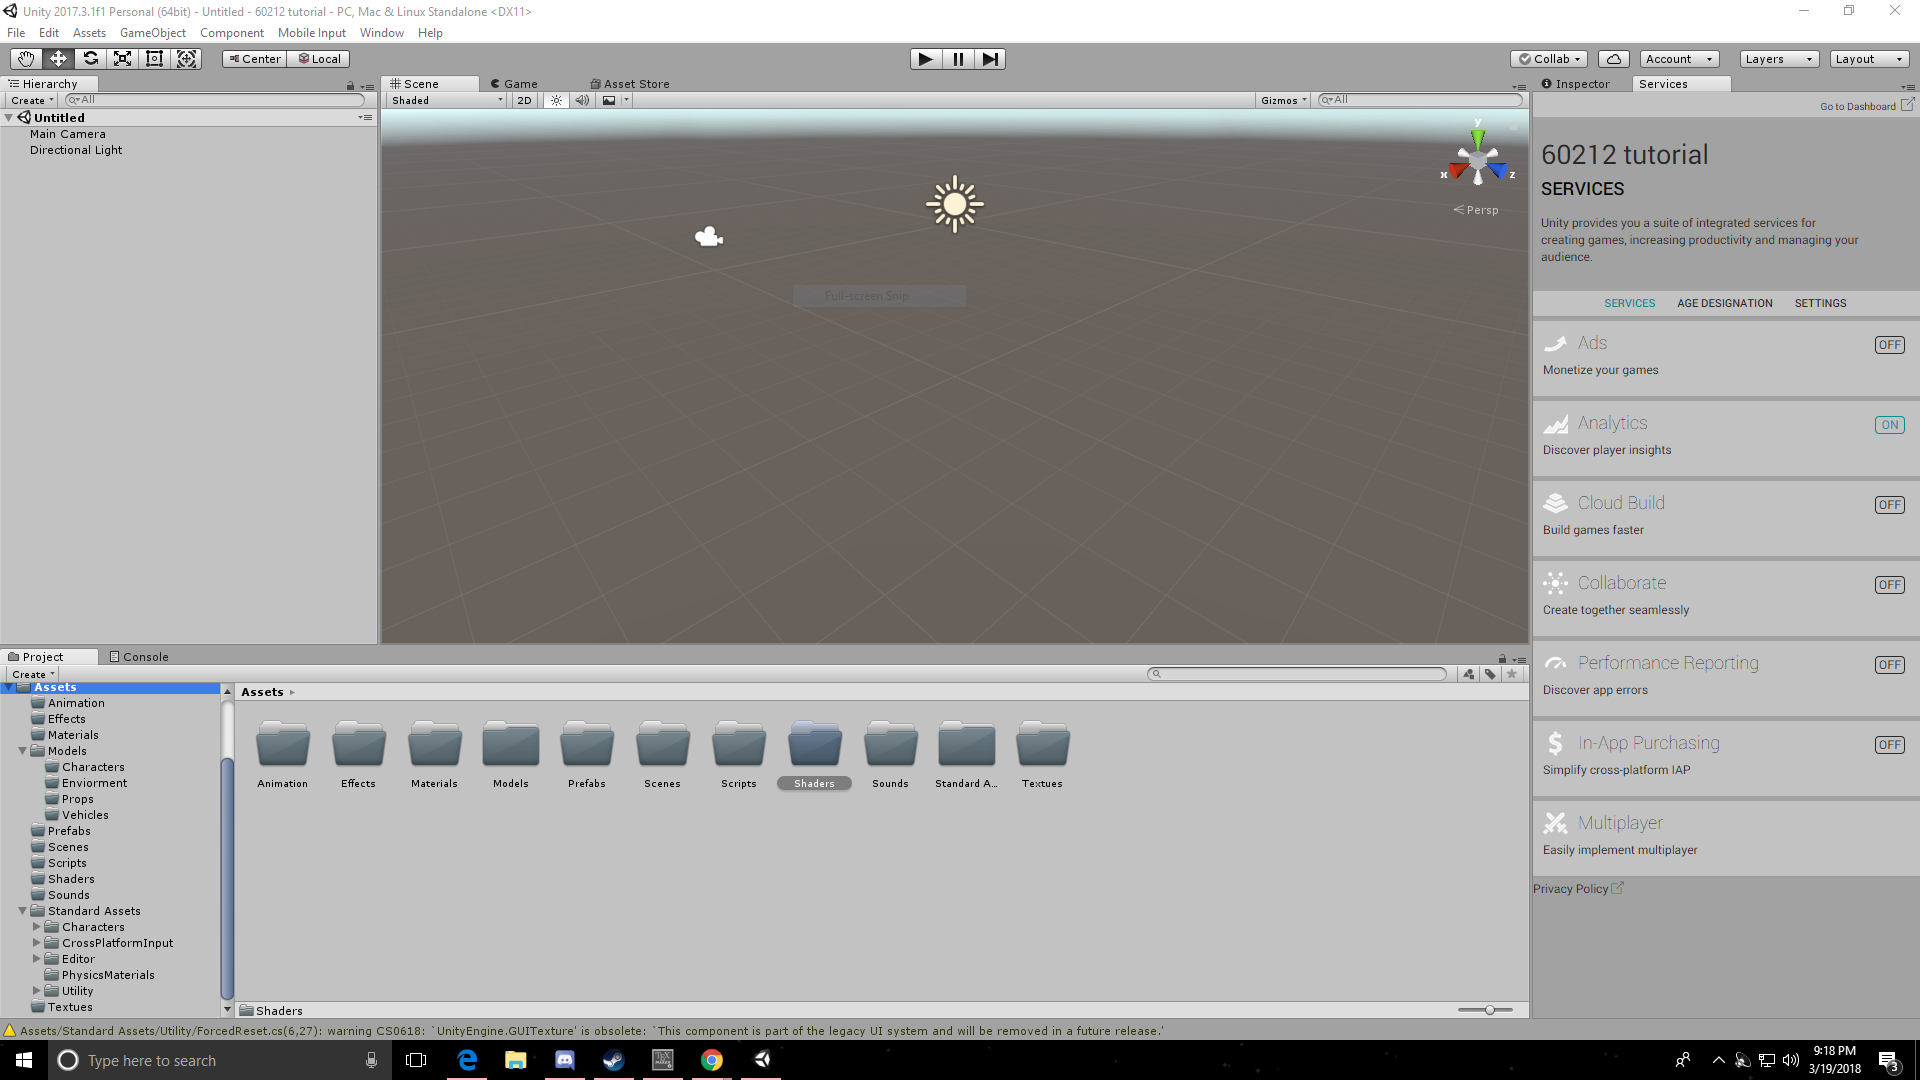Collapse the Models folder in tree
The width and height of the screenshot is (1920, 1080).
pyautogui.click(x=22, y=751)
